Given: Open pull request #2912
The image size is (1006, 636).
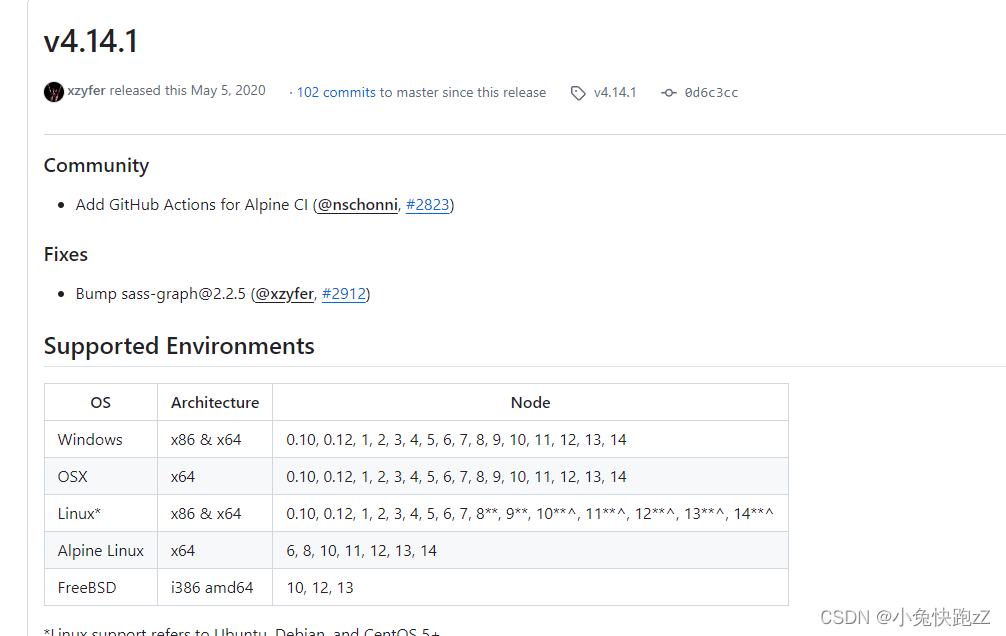Looking at the screenshot, I should [x=344, y=294].
